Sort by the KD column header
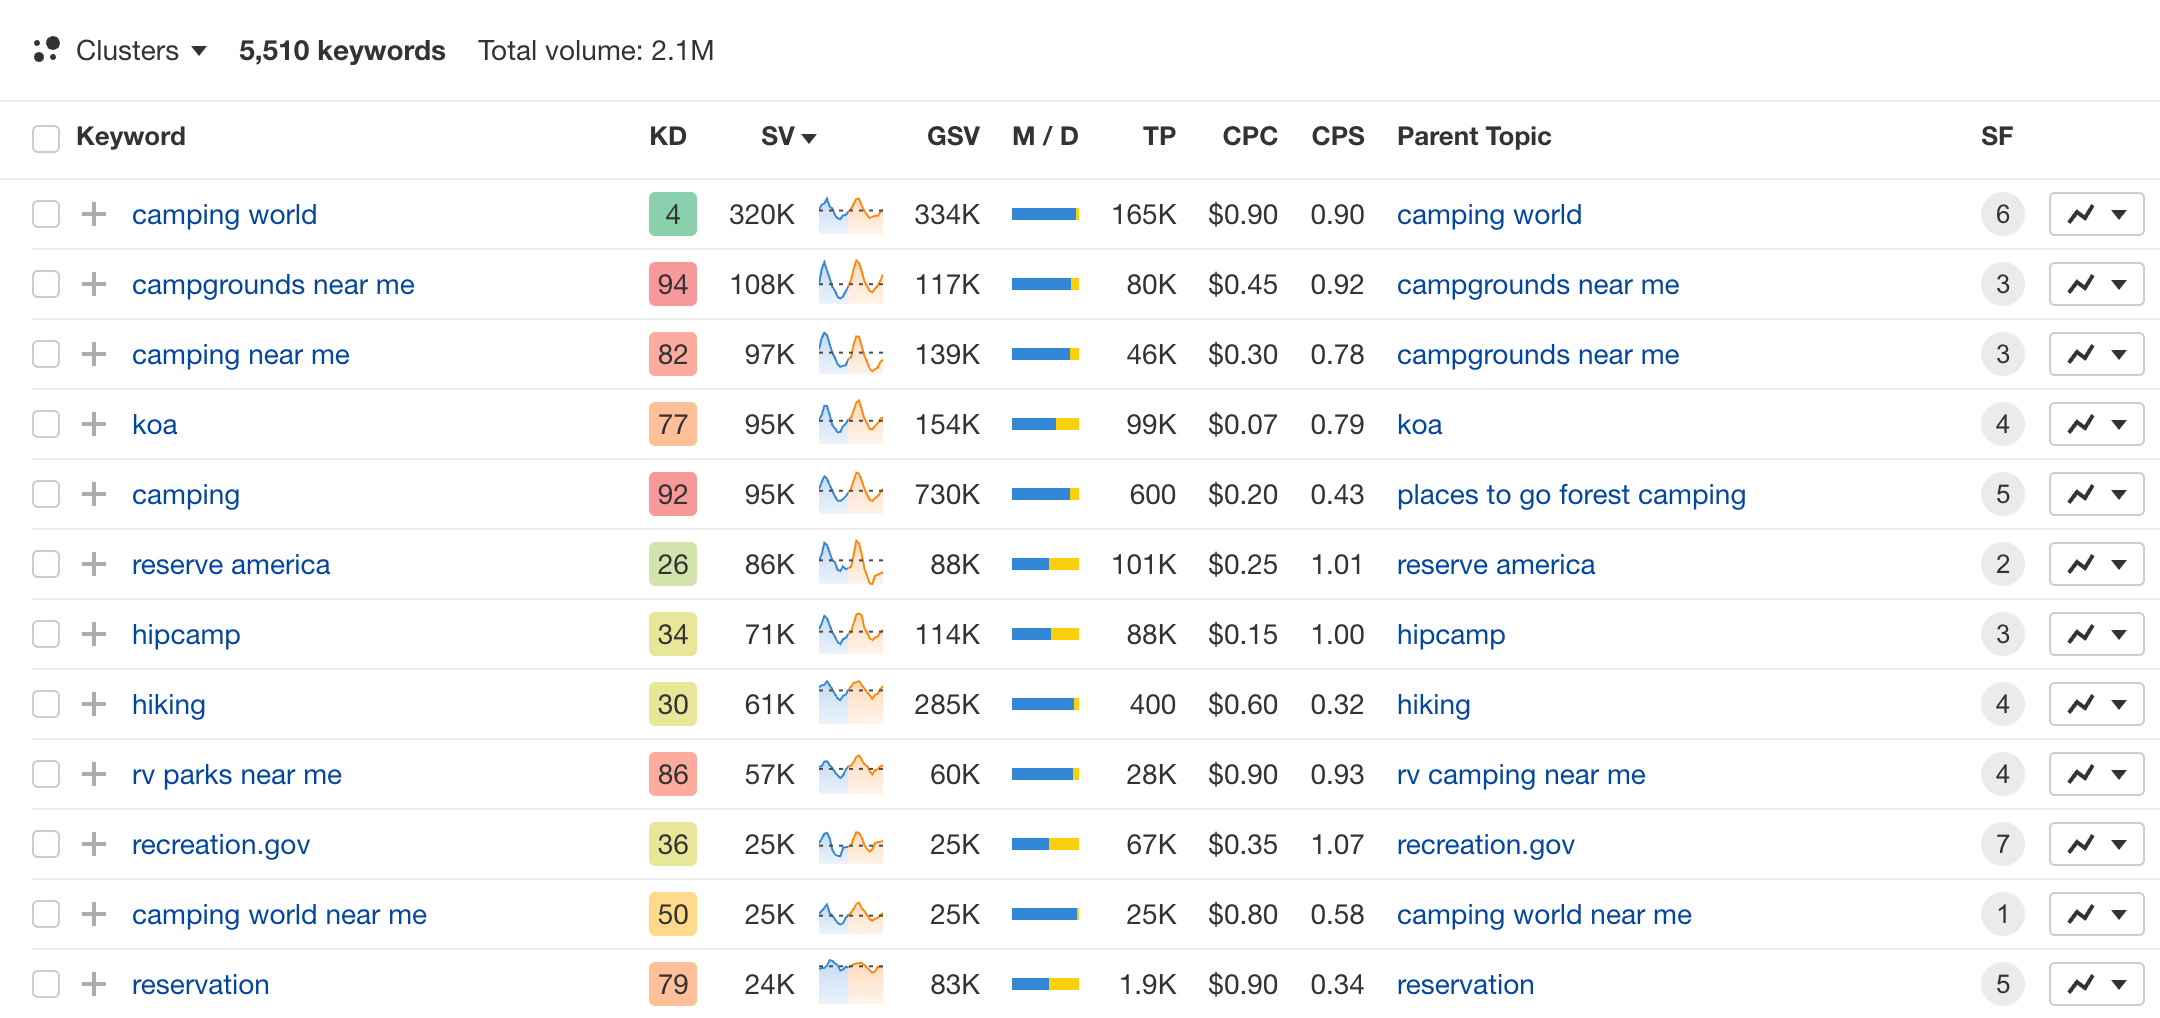Screen dimensions: 2160x1018 tap(669, 137)
